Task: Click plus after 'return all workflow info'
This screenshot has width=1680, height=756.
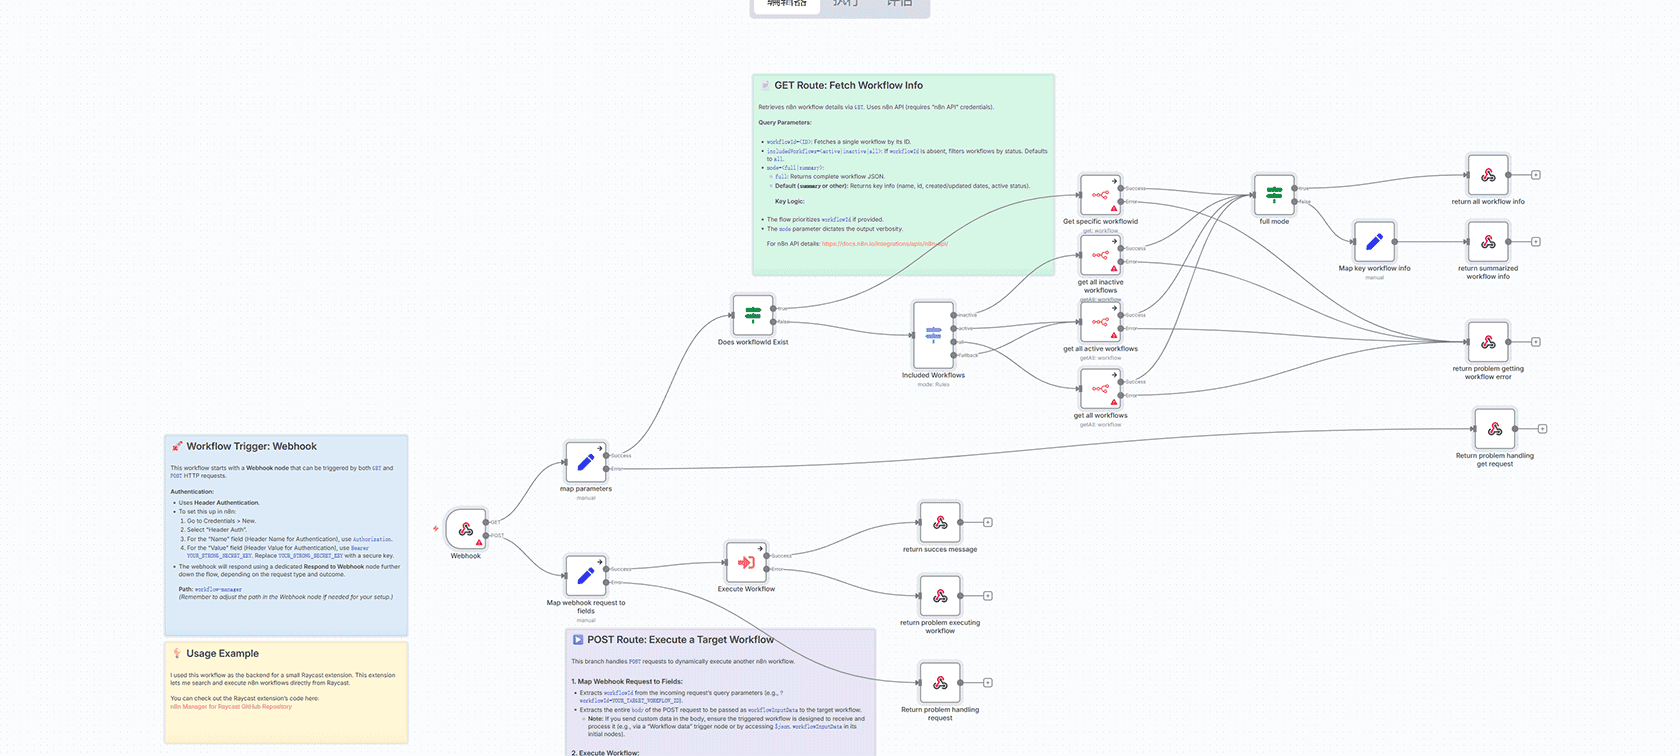Action: coord(1535,175)
